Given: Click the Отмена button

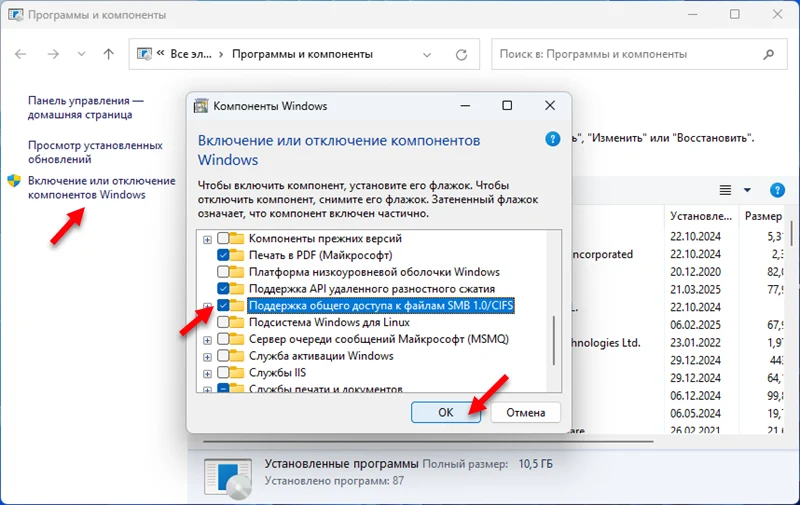Looking at the screenshot, I should (x=526, y=412).
